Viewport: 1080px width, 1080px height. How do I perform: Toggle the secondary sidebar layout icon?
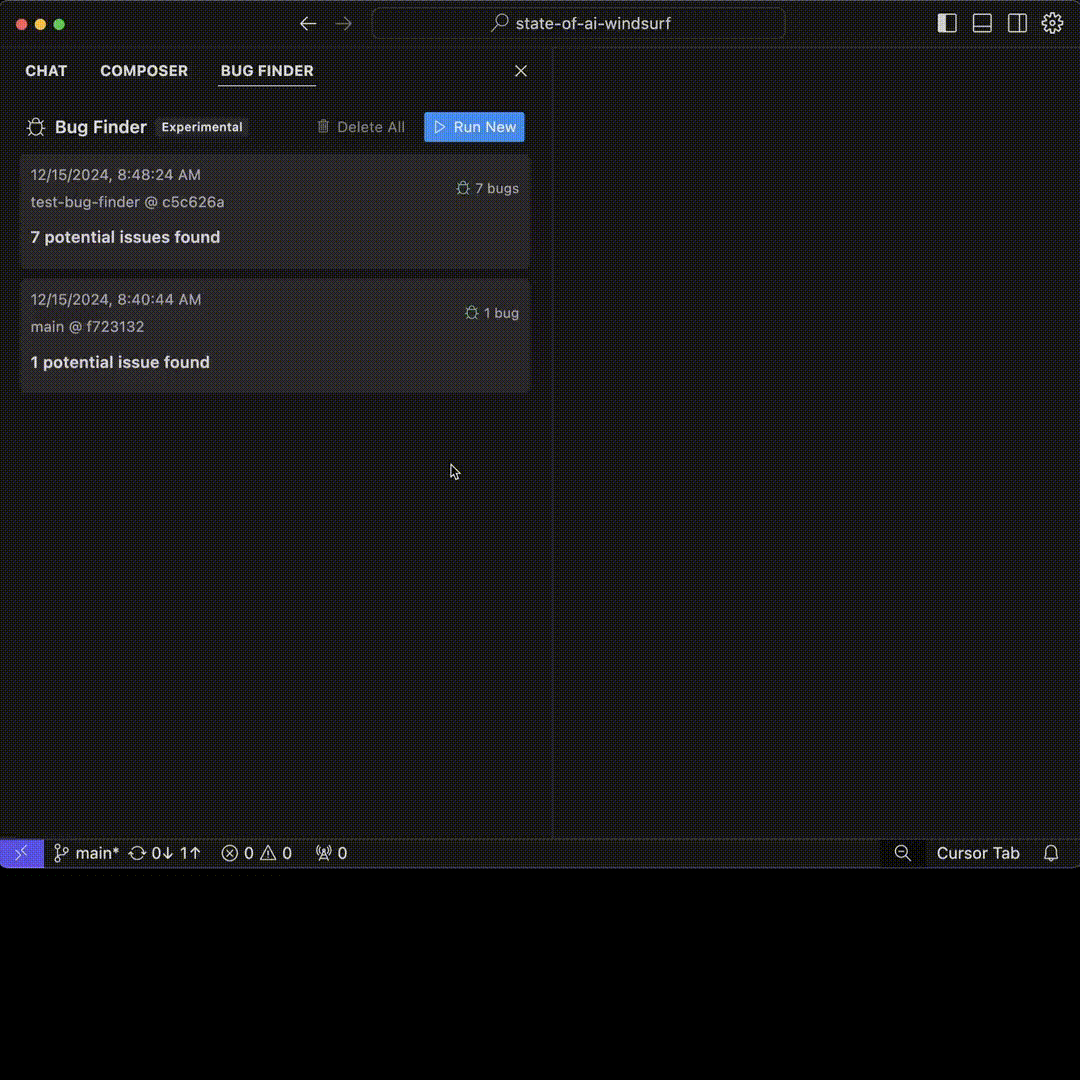(x=1017, y=24)
